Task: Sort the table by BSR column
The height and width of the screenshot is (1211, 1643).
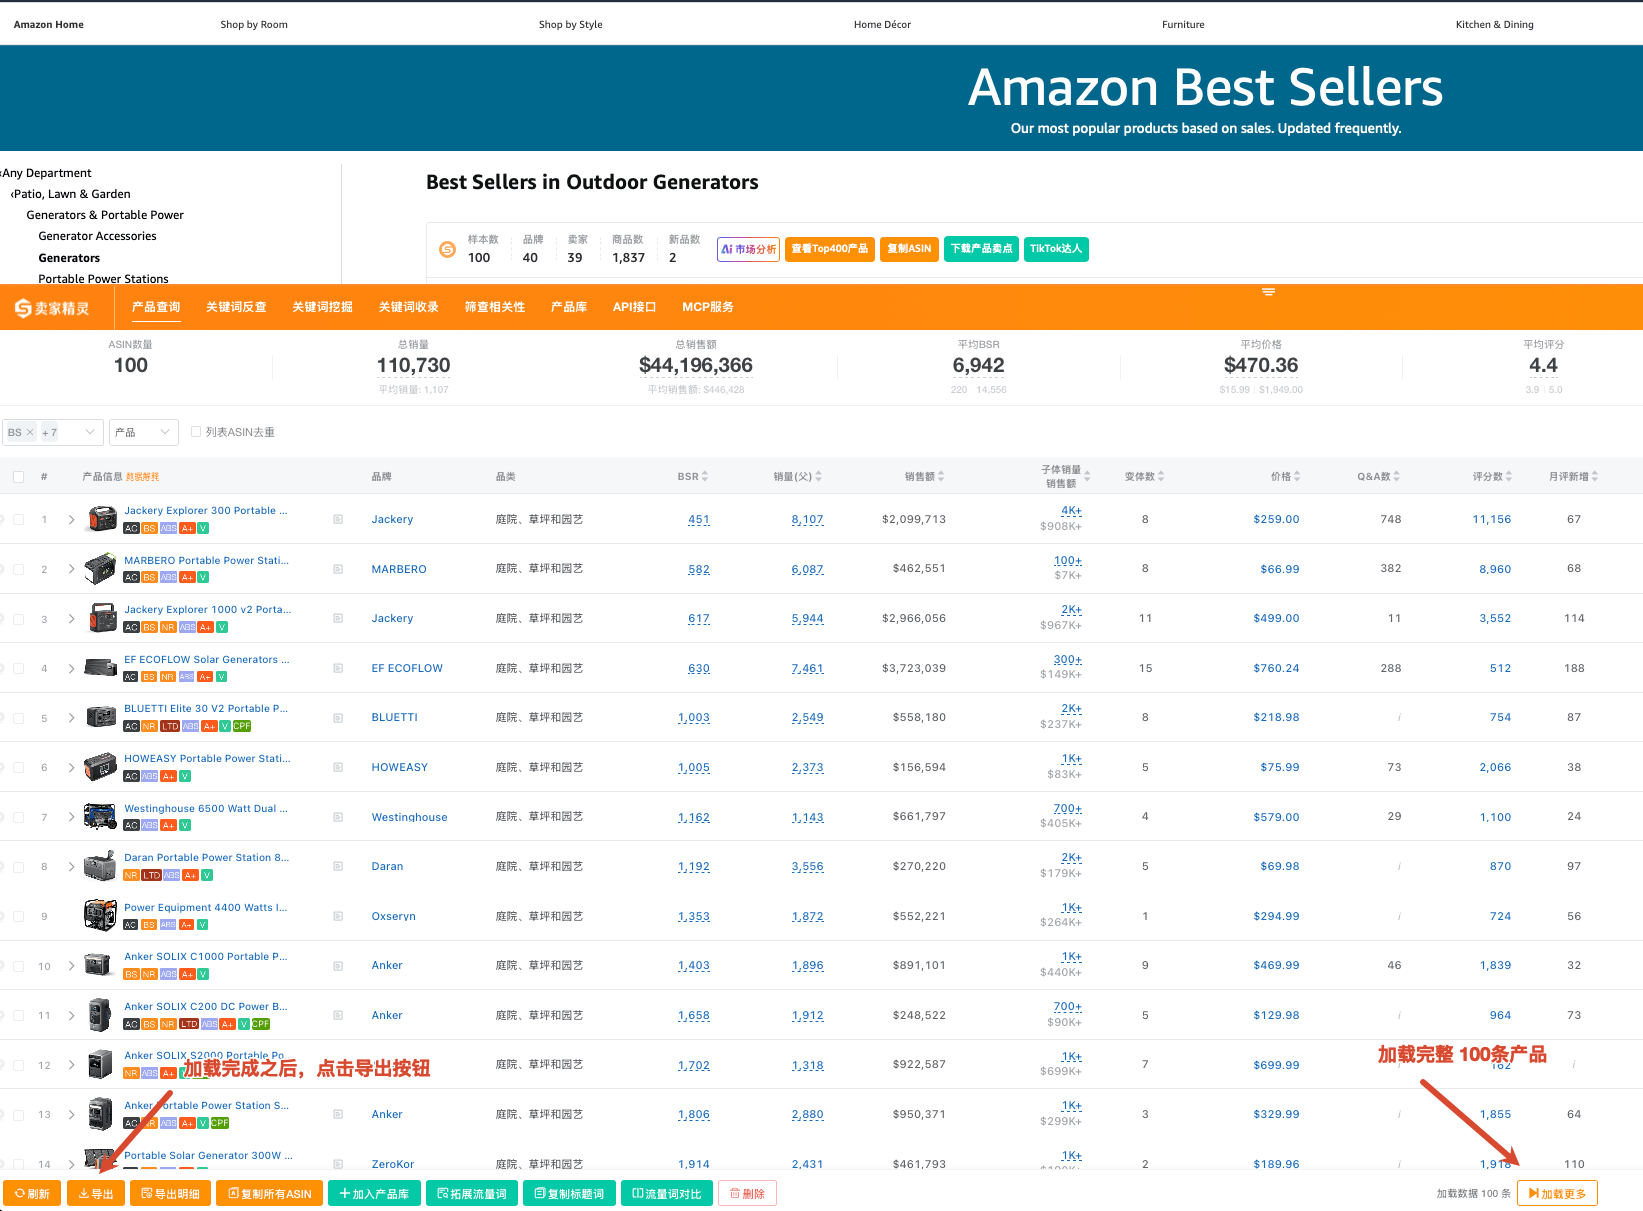Action: coord(705,477)
